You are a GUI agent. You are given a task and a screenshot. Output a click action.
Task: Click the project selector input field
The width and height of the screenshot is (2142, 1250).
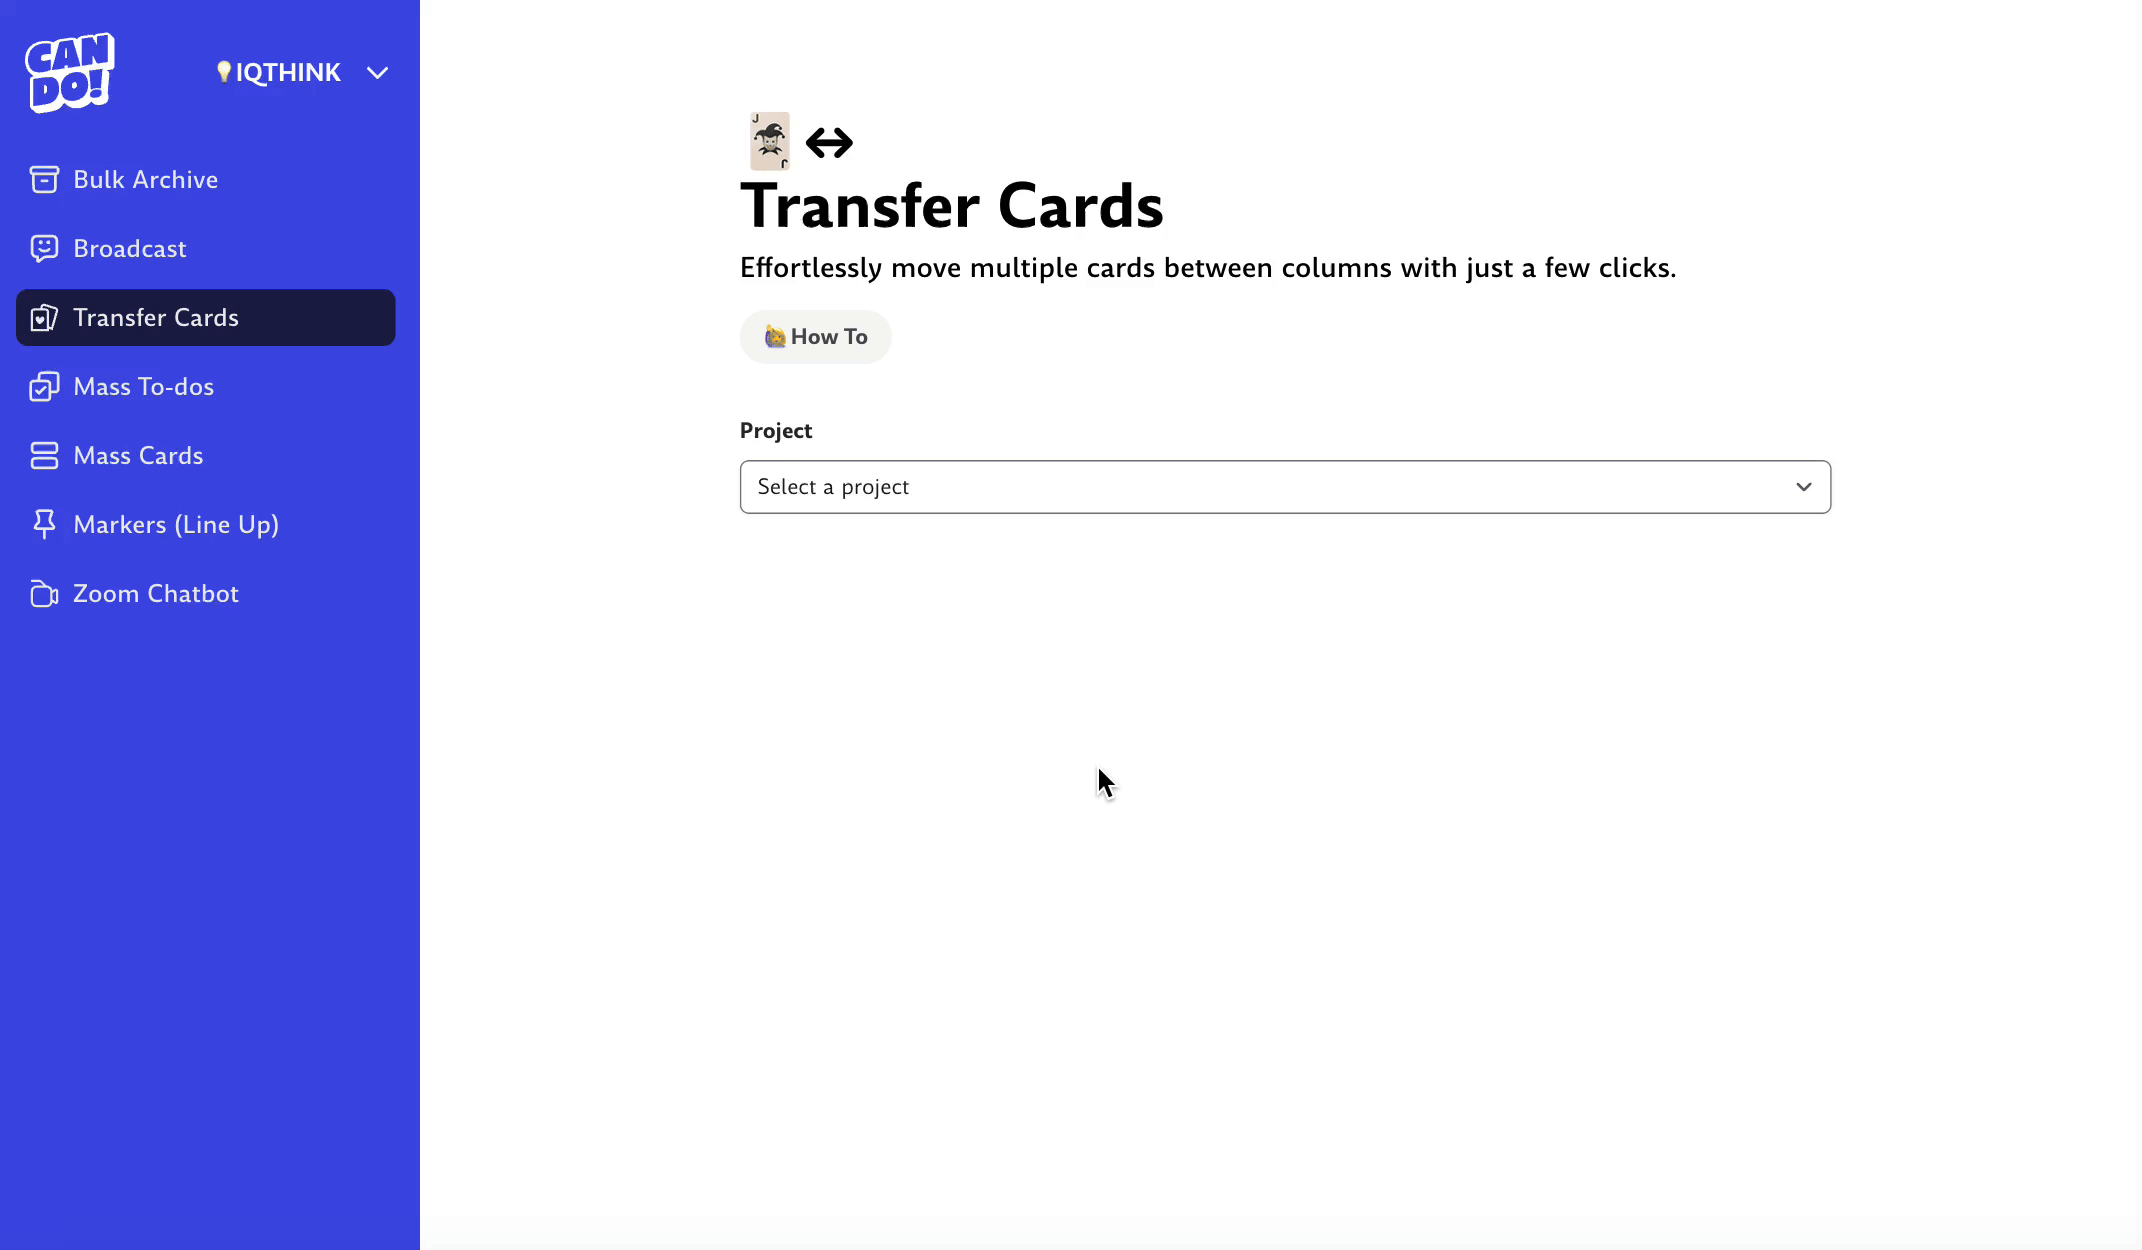coord(1285,487)
